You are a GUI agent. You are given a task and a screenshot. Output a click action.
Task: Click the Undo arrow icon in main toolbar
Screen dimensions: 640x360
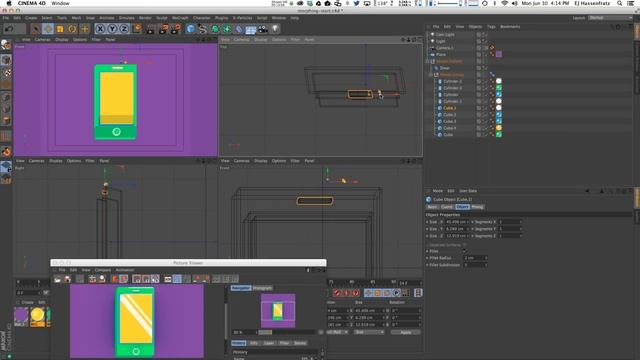9,29
